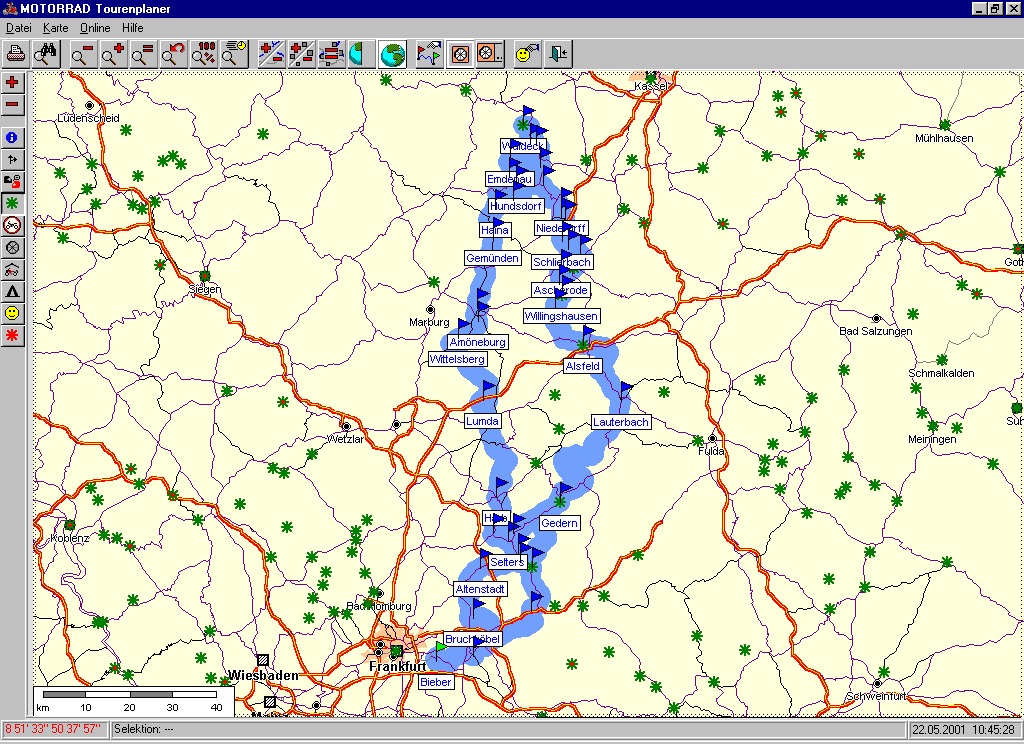Click the print icon in toolbar
The width and height of the screenshot is (1024, 744).
[16, 54]
